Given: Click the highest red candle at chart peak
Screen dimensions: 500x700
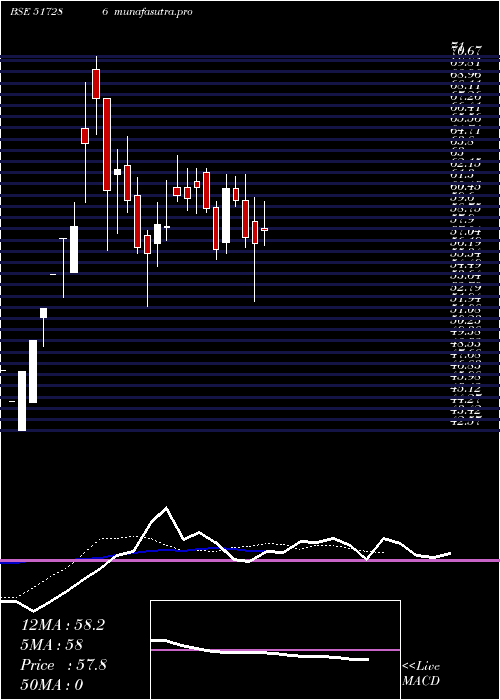Looking at the screenshot, I should coord(96,83).
